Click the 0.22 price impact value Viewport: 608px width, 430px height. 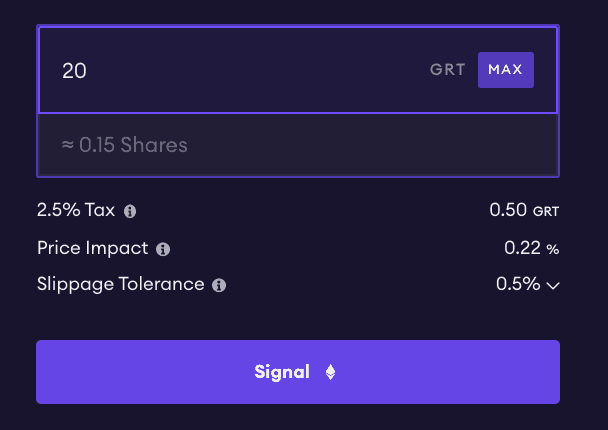click(522, 248)
